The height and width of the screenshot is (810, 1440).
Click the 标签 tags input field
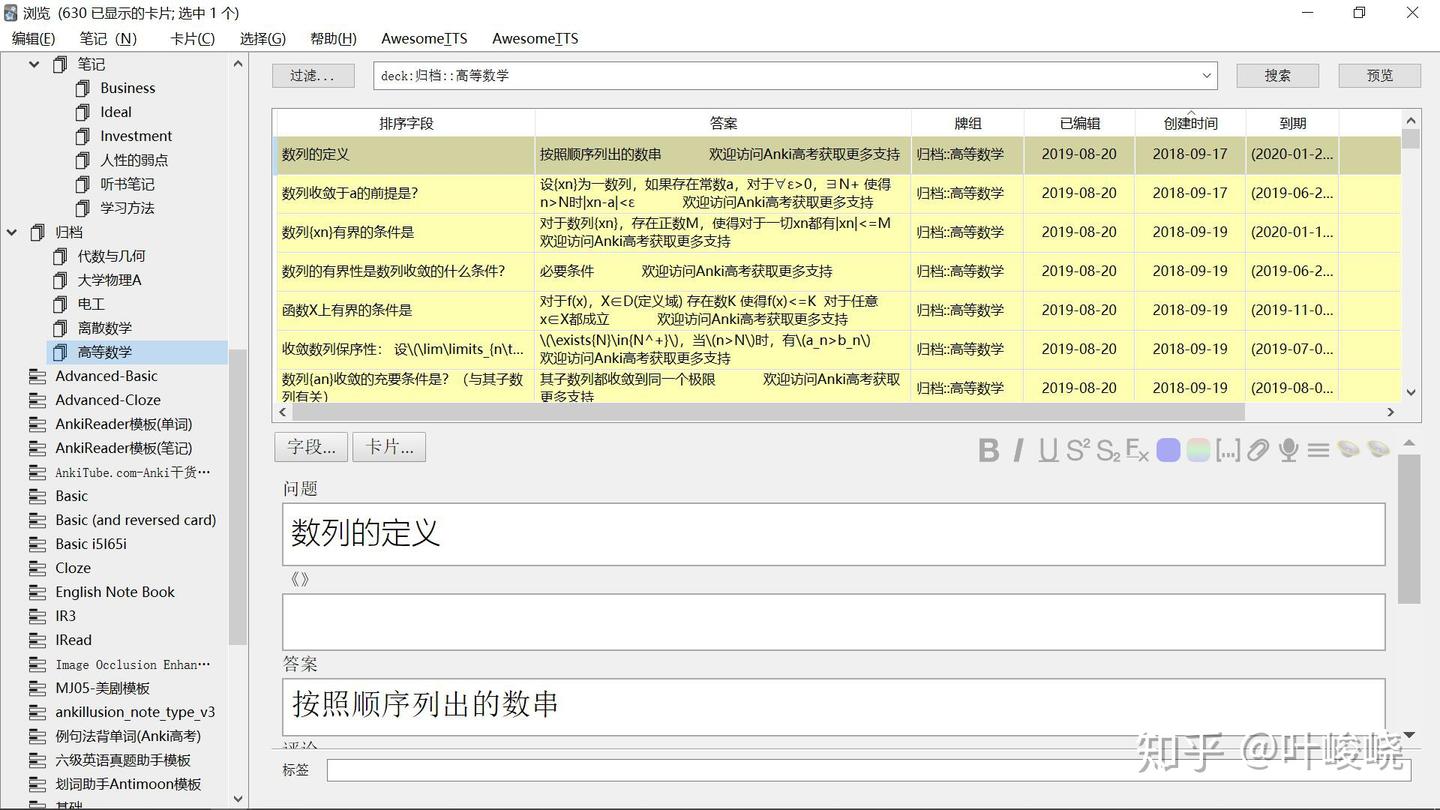(868, 770)
